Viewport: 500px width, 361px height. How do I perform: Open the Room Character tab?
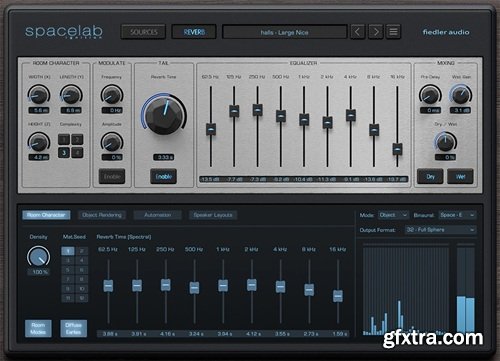tap(46, 215)
